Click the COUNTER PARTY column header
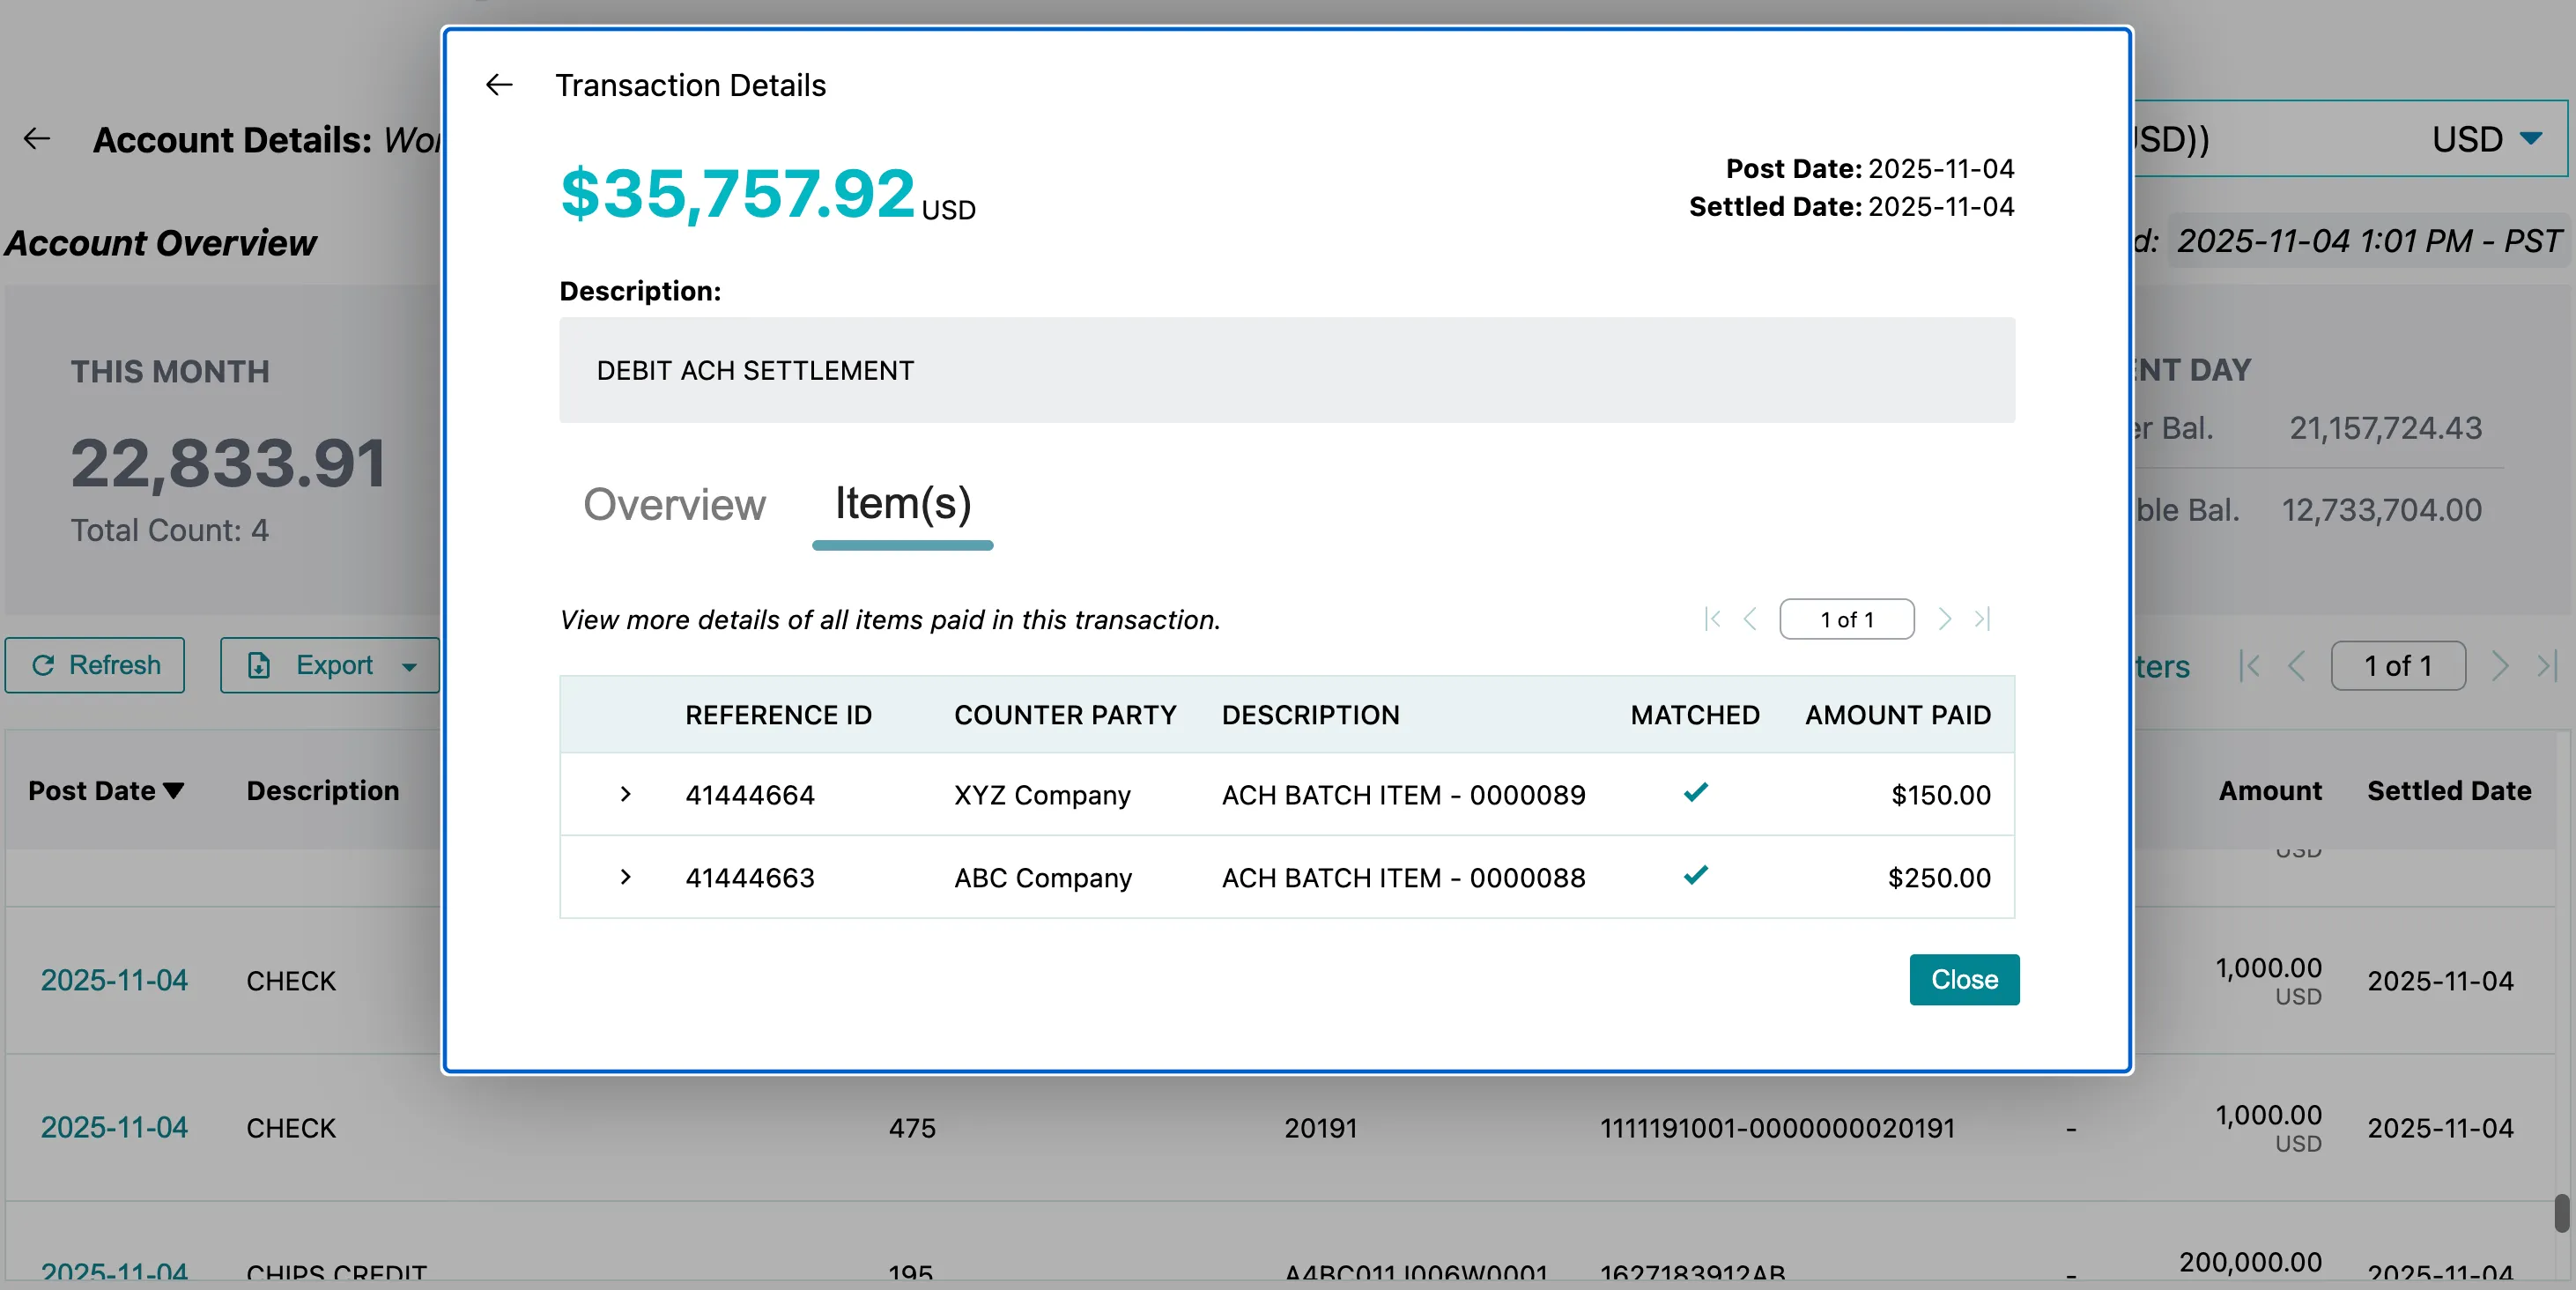2576x1290 pixels. [1065, 715]
